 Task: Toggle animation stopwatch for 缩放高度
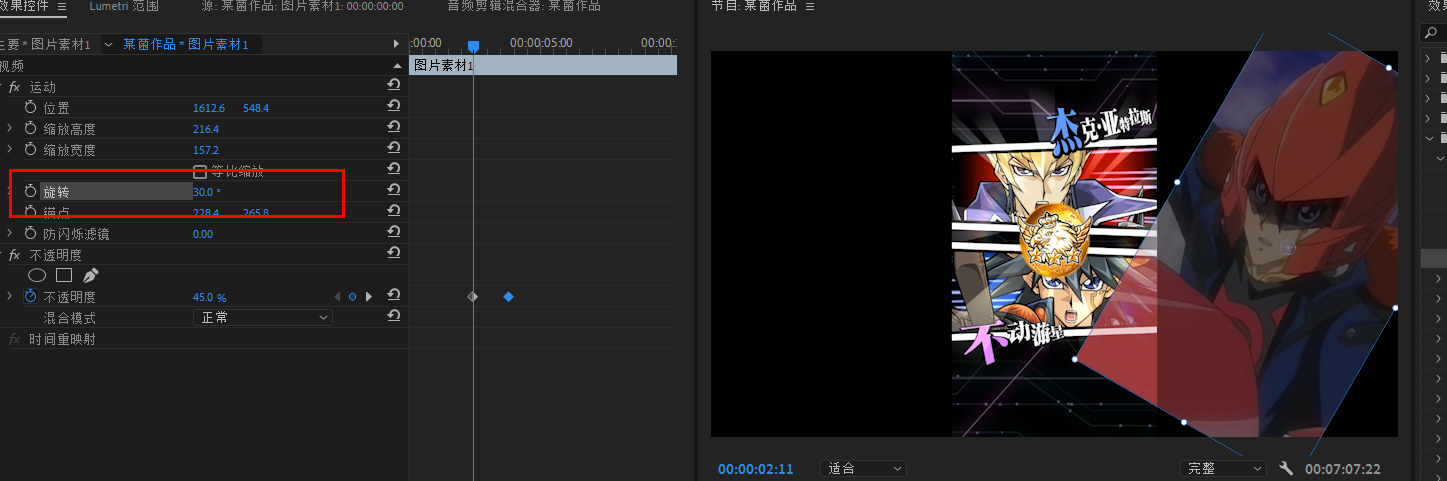30,128
